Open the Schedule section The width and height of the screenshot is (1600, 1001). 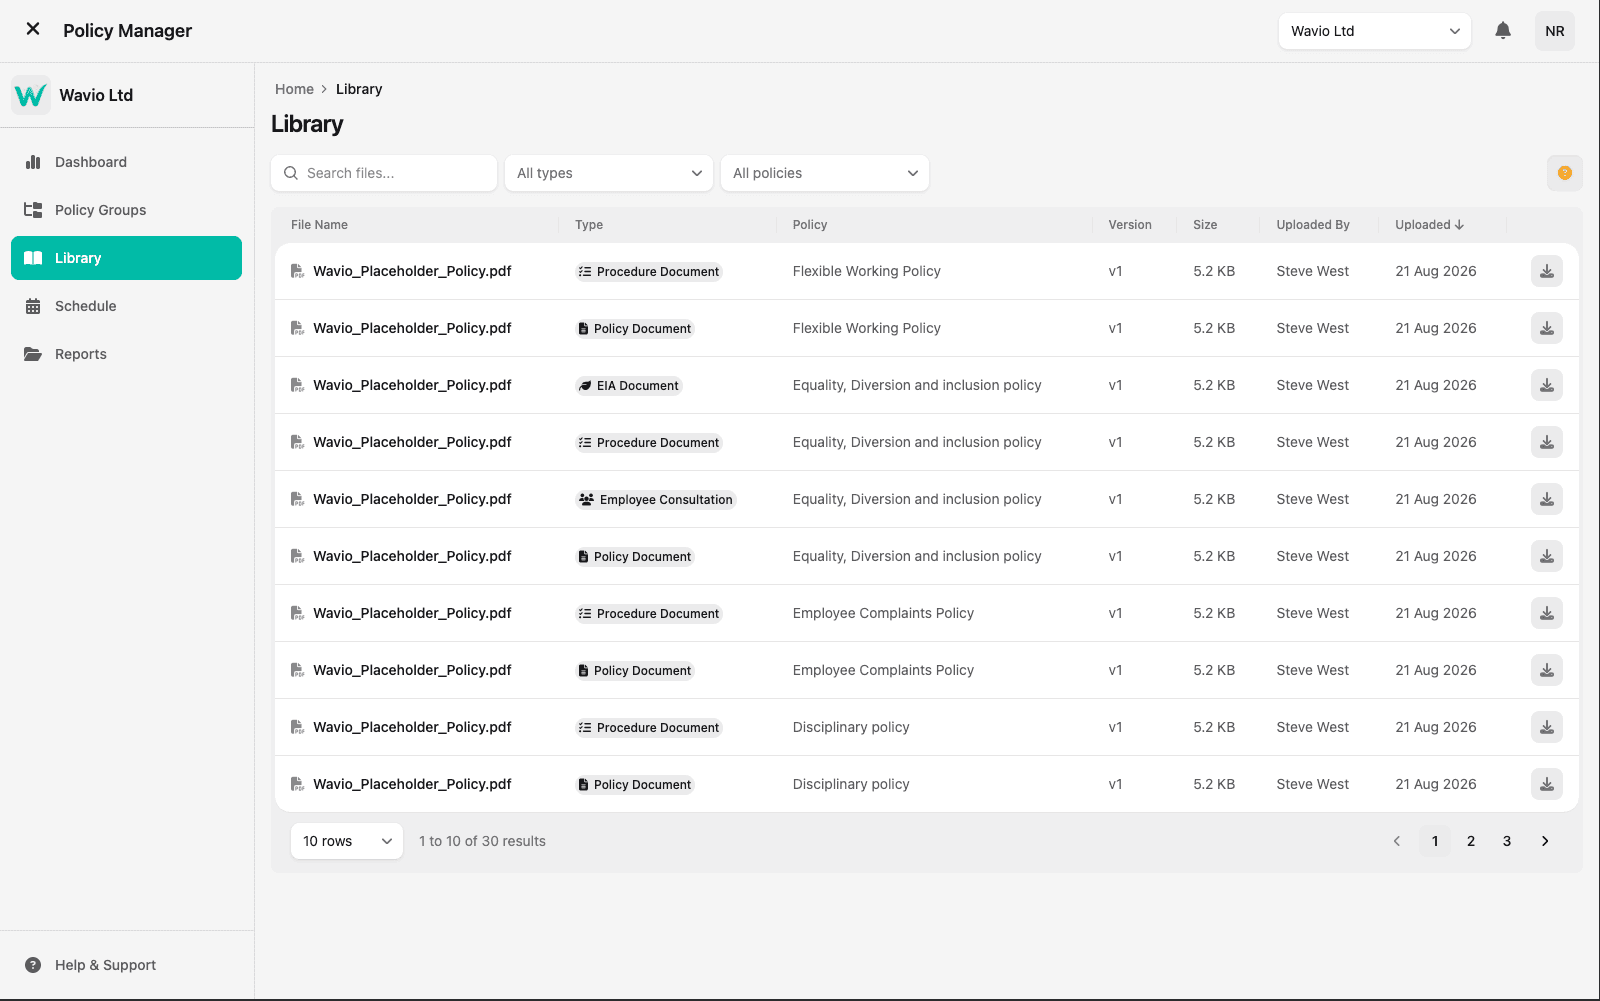click(126, 306)
